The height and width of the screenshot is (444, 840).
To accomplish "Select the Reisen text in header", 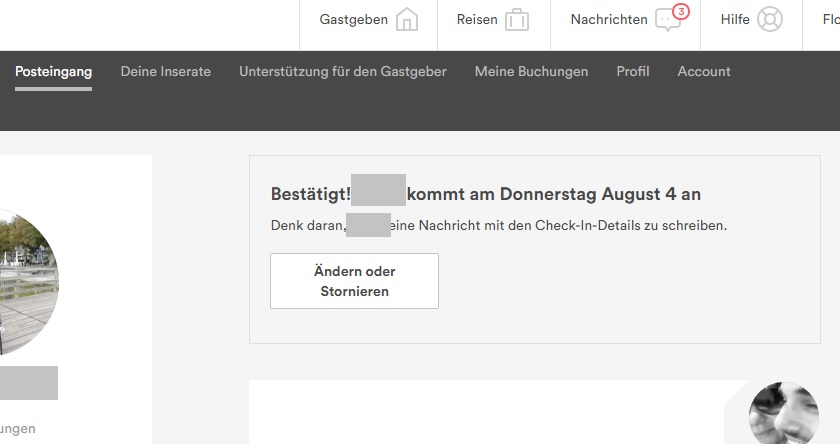I will 477,20.
